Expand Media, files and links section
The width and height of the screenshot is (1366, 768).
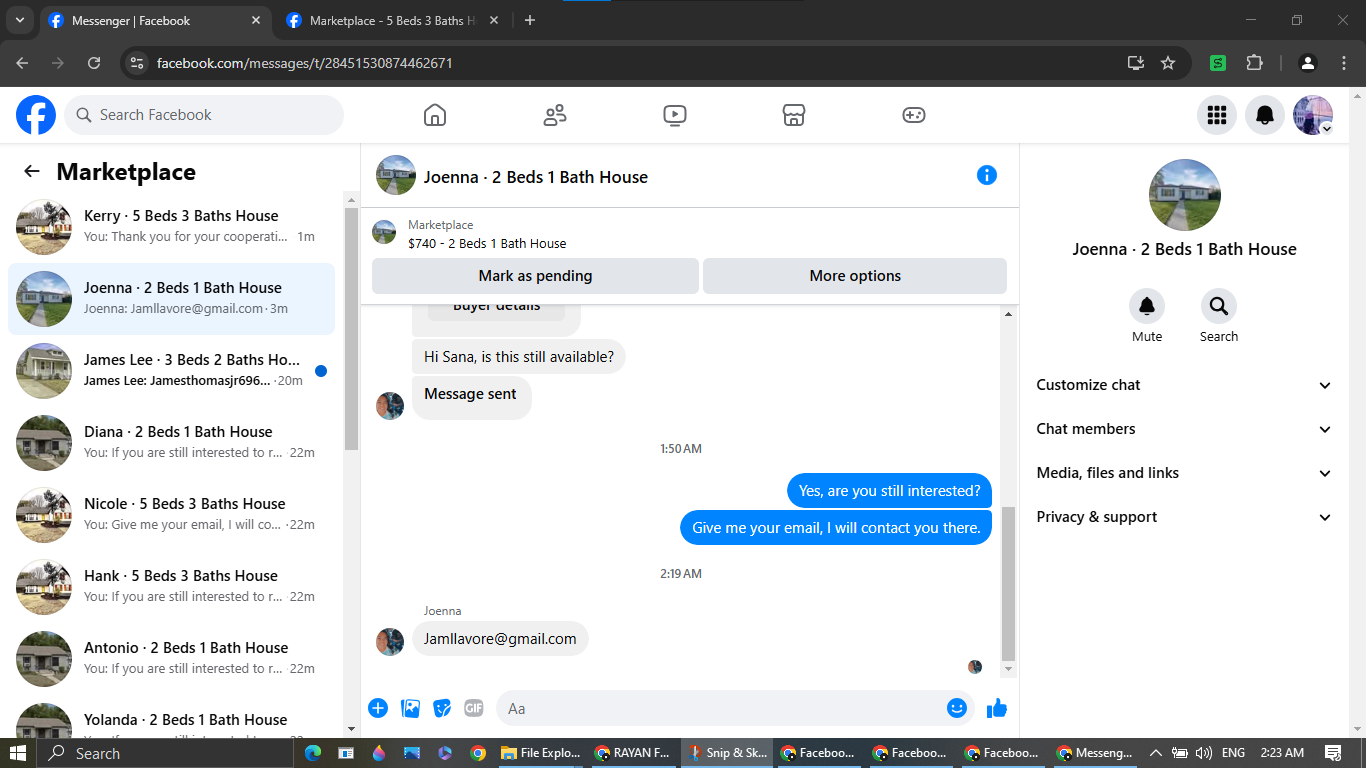1184,473
